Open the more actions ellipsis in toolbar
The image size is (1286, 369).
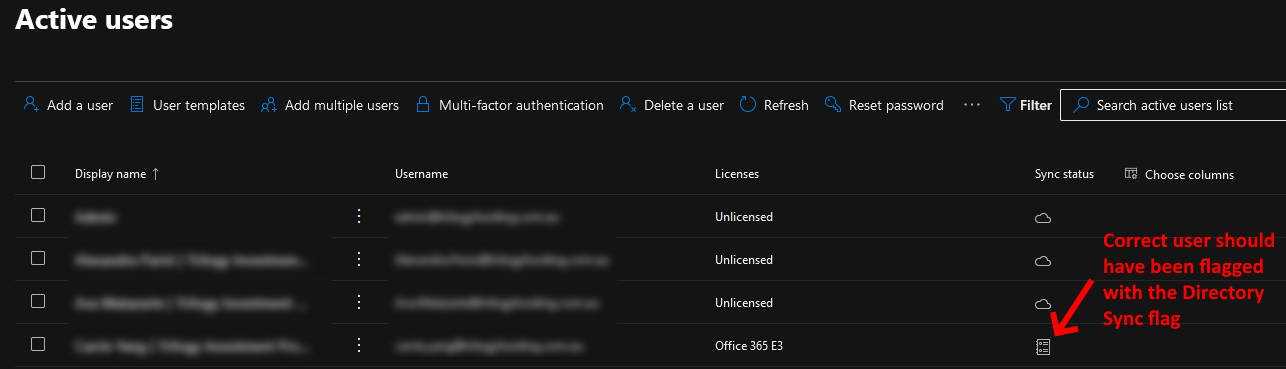click(x=971, y=104)
